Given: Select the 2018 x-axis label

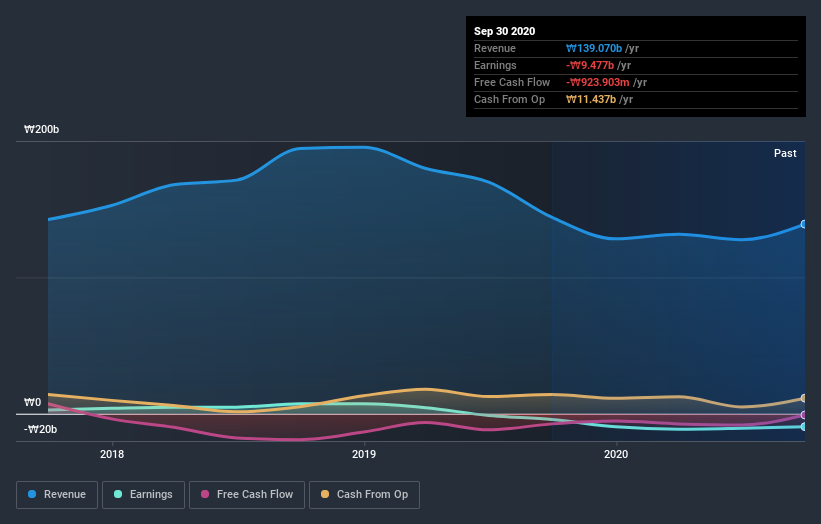Looking at the screenshot, I should tap(112, 454).
